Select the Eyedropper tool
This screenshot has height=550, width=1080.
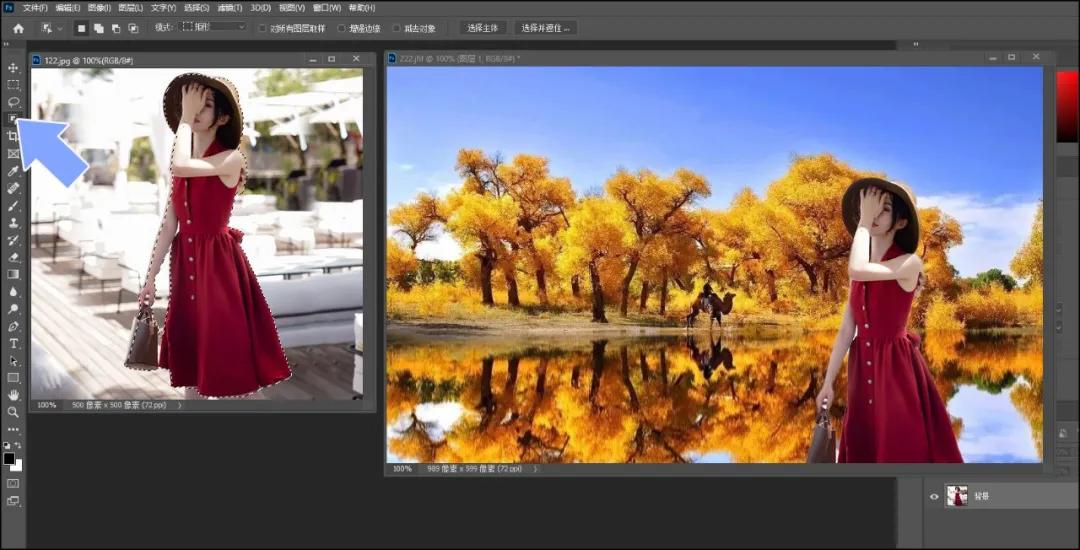click(13, 171)
